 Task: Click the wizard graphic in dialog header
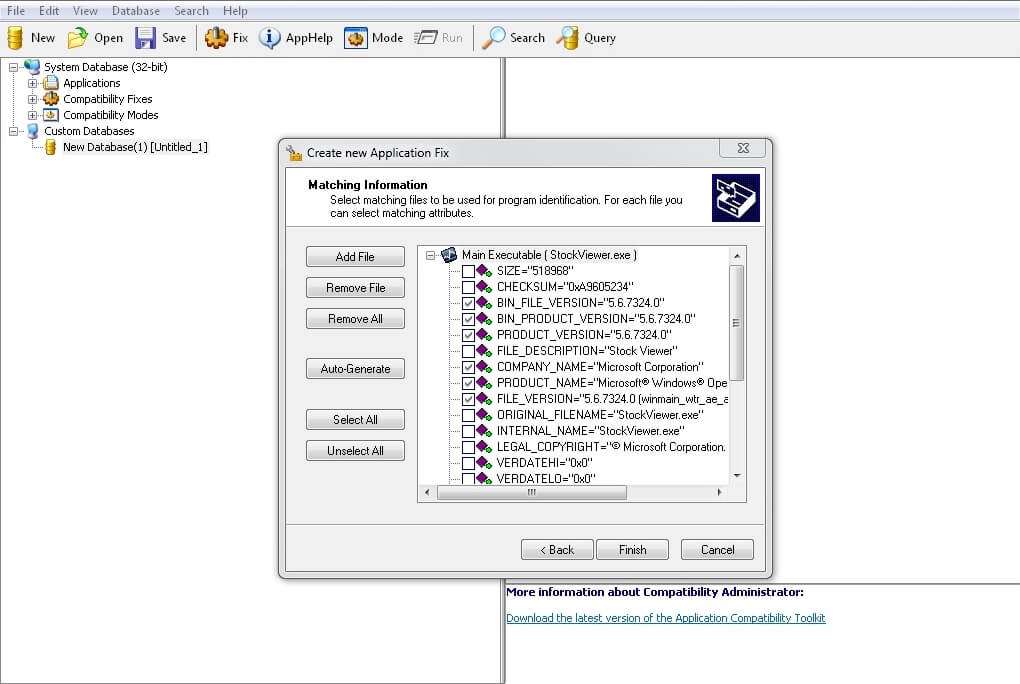736,198
